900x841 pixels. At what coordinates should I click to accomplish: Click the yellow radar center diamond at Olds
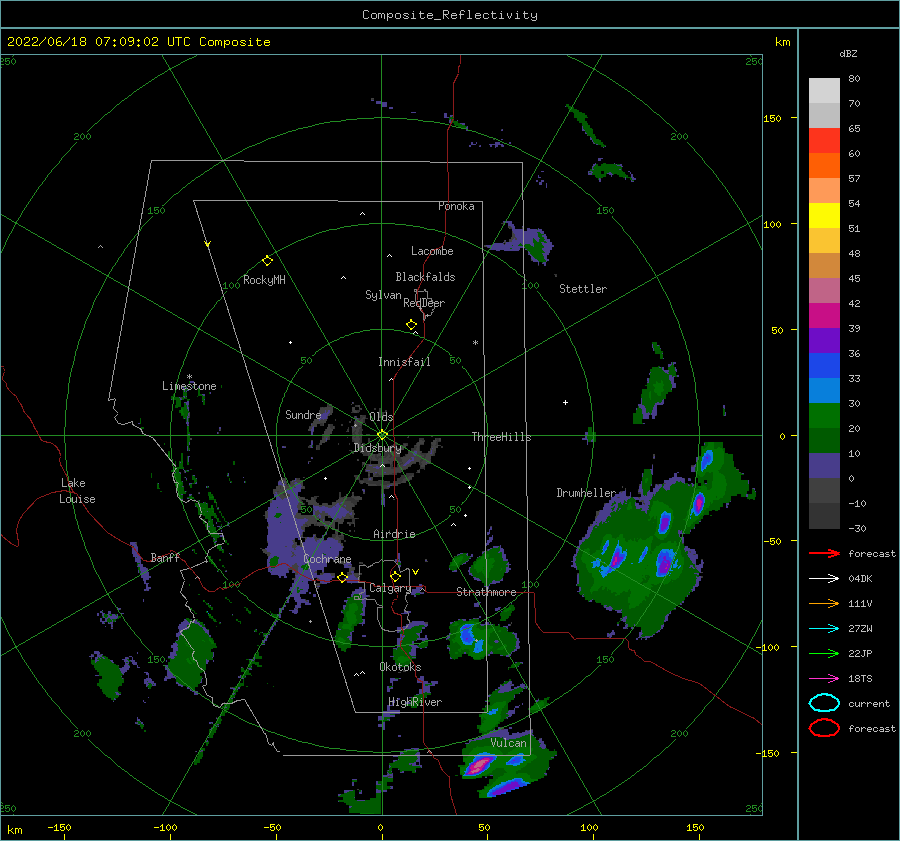382,435
